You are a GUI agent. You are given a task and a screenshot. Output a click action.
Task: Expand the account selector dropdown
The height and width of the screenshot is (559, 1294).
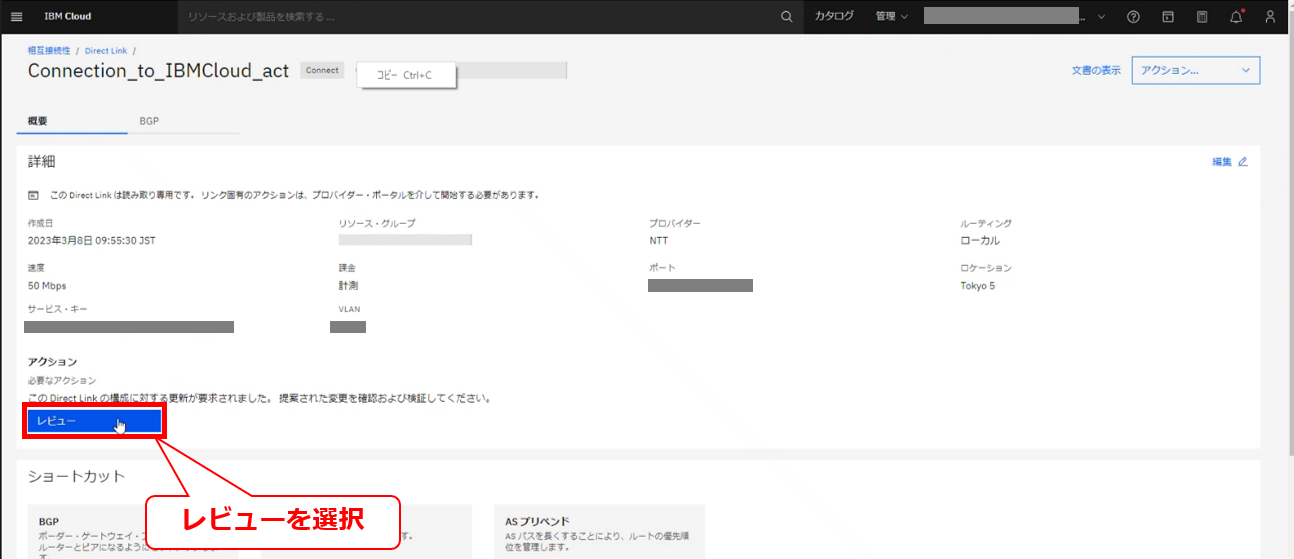pos(1101,16)
